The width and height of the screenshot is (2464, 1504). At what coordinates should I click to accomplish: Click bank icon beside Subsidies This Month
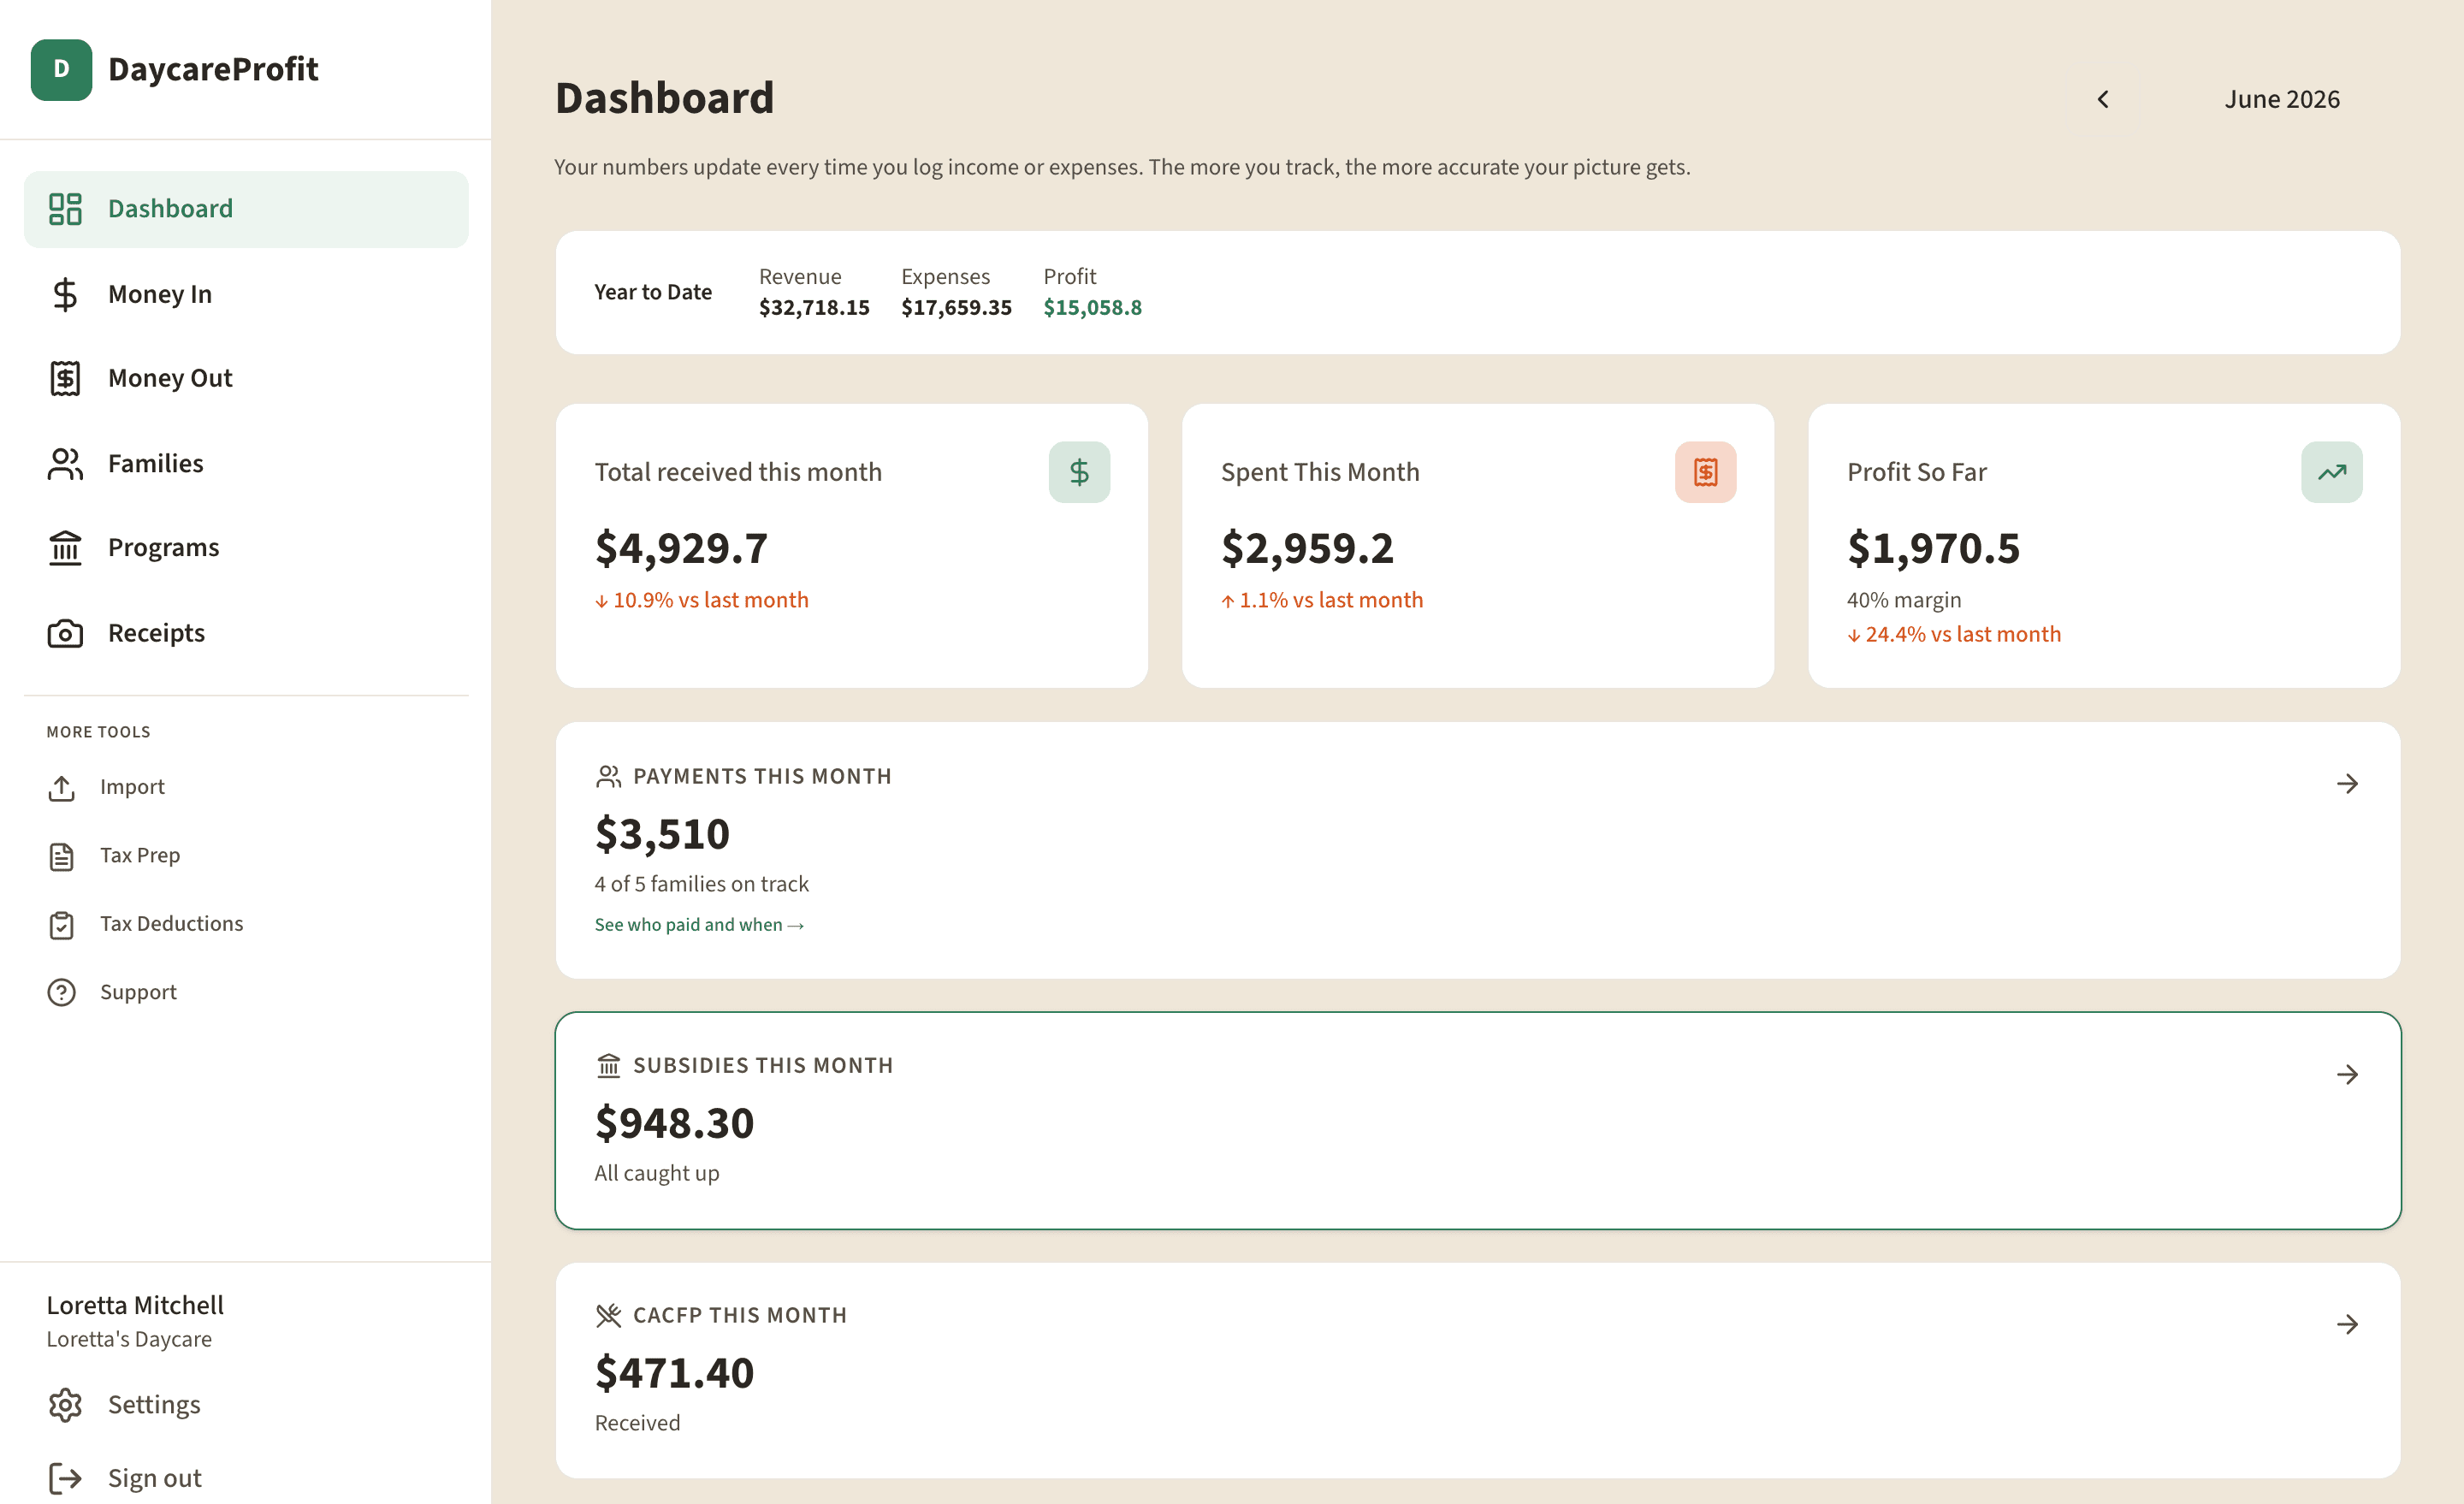click(608, 1066)
